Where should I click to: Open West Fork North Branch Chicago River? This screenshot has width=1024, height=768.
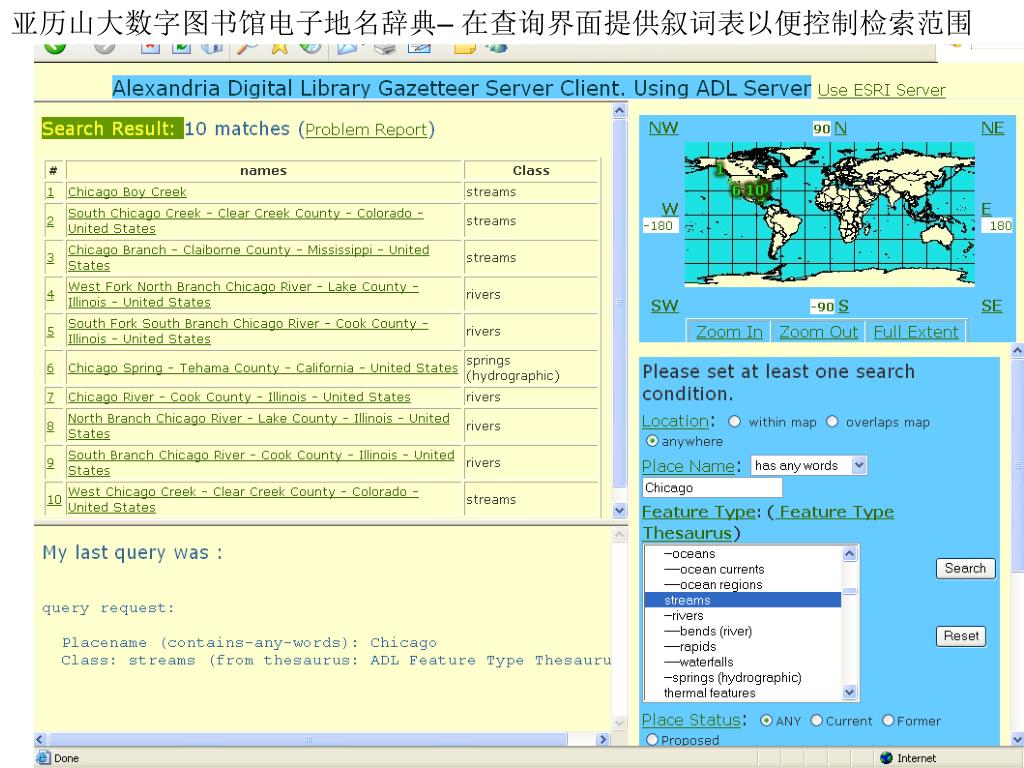coord(243,295)
